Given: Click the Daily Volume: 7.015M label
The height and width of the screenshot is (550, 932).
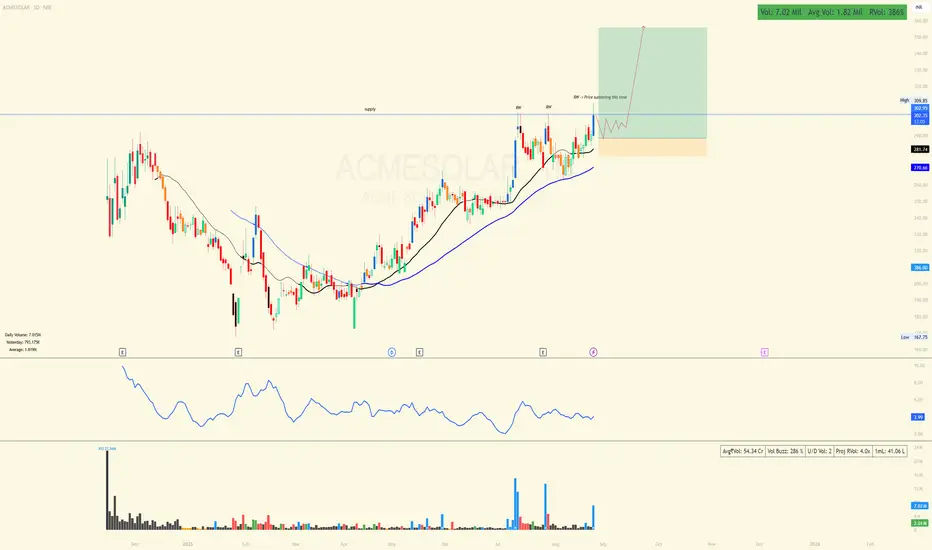Looking at the screenshot, I should pos(23,335).
